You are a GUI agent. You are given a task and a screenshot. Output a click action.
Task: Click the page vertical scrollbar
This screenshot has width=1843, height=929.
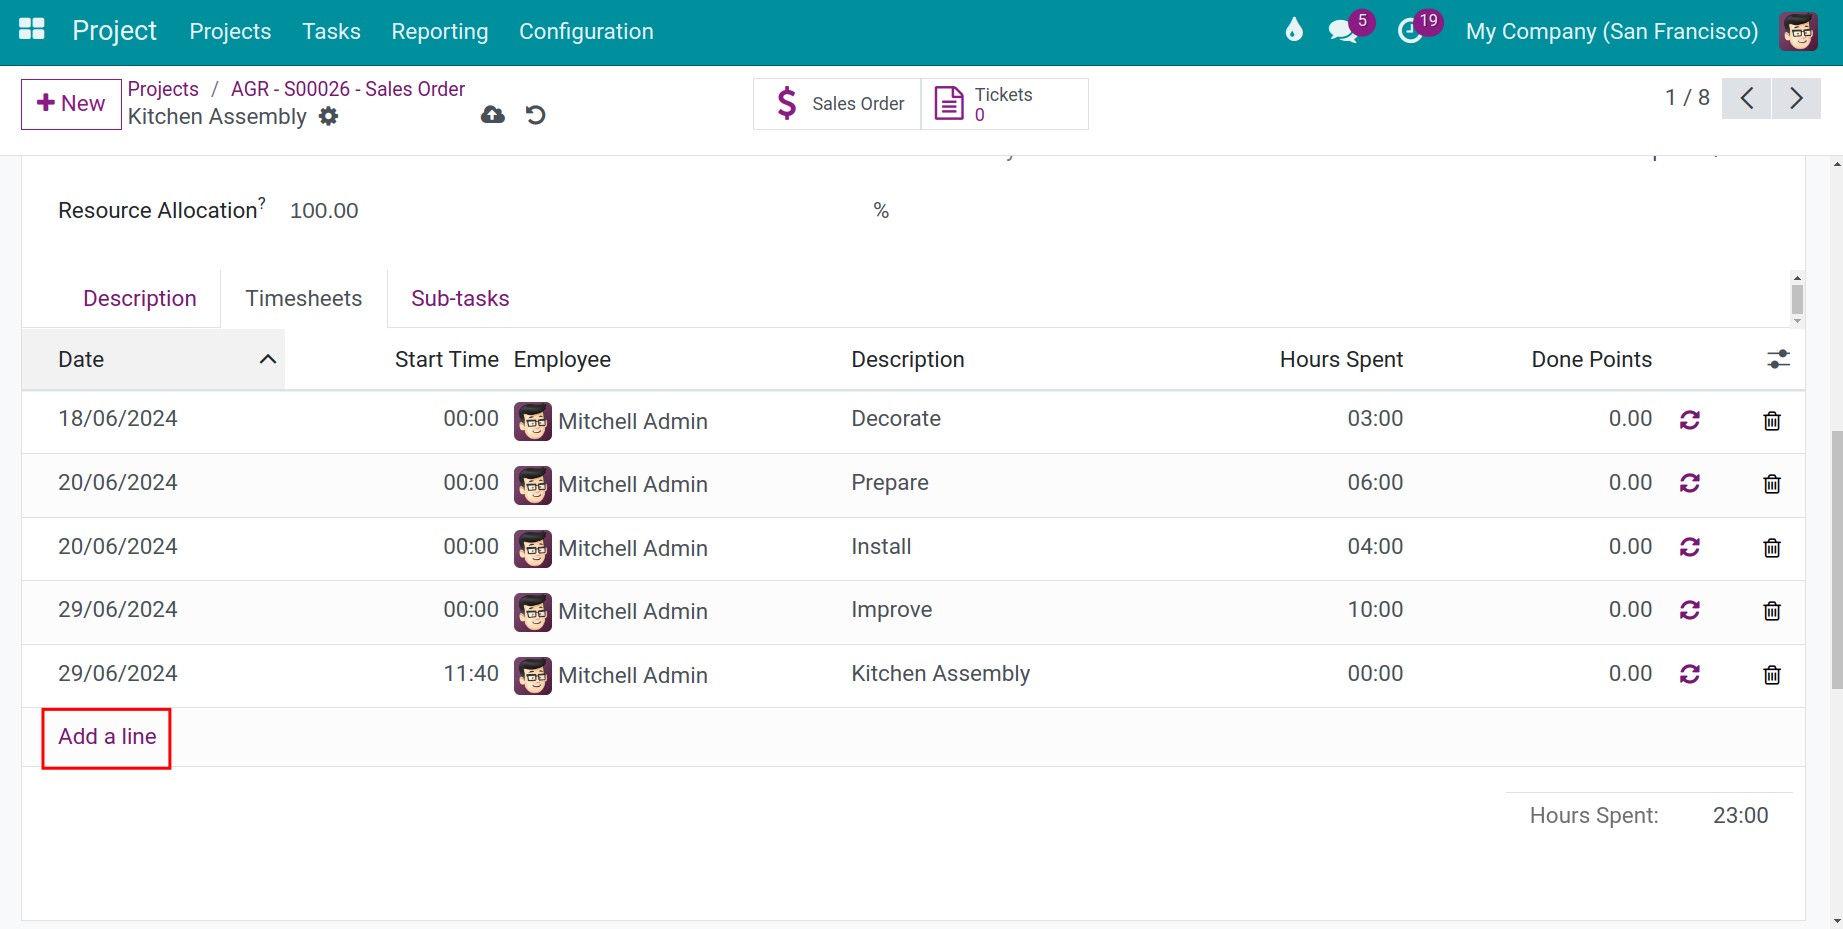point(1836,560)
